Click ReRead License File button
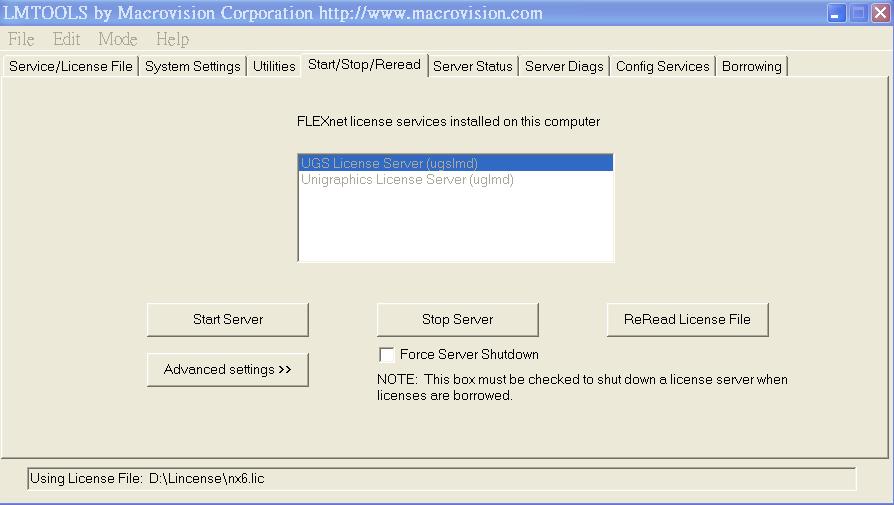Image resolution: width=894 pixels, height=505 pixels. 687,320
